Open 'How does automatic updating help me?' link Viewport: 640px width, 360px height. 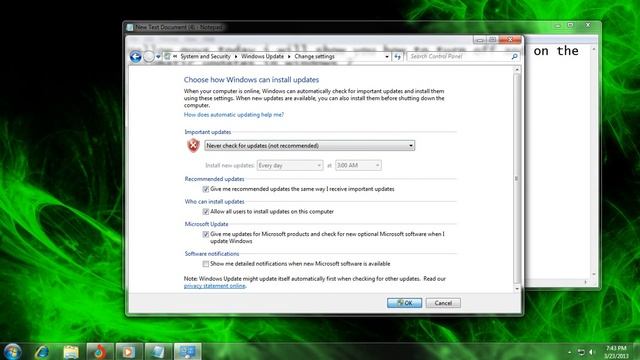click(x=234, y=115)
